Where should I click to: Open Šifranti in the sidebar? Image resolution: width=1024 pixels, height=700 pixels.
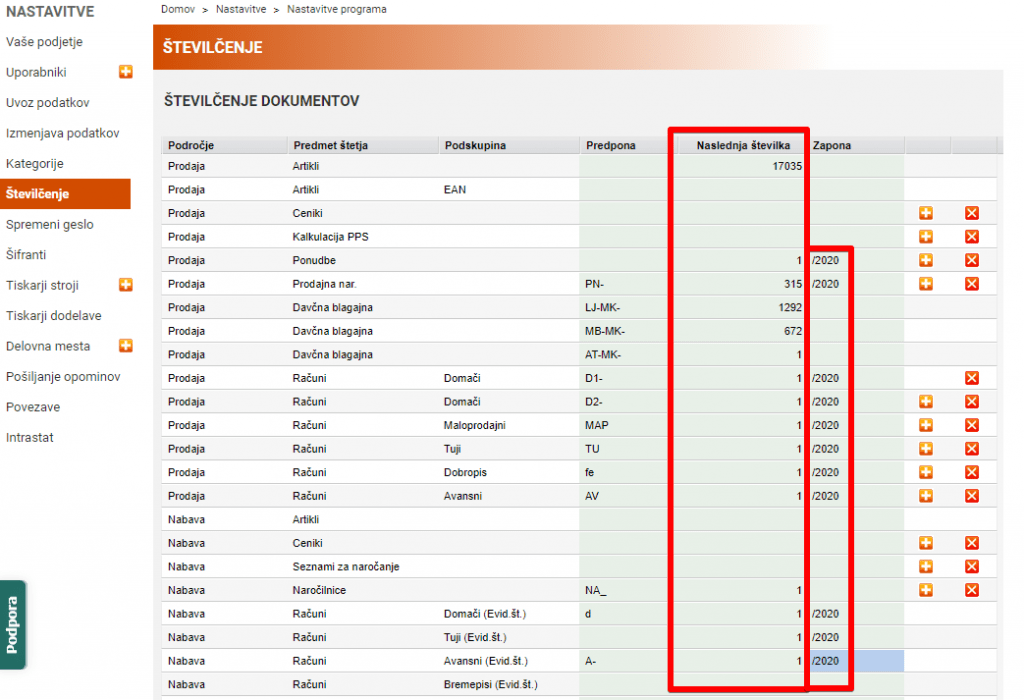point(26,255)
